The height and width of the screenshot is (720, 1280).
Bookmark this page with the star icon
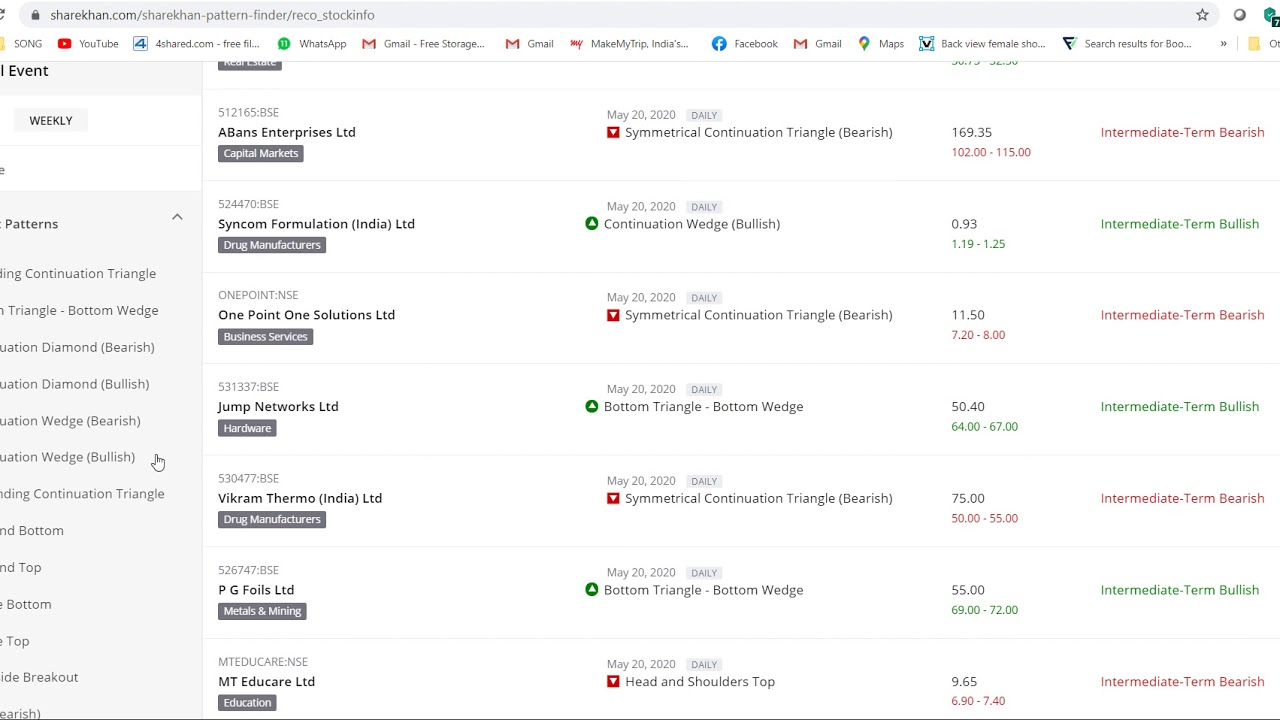coord(1202,15)
